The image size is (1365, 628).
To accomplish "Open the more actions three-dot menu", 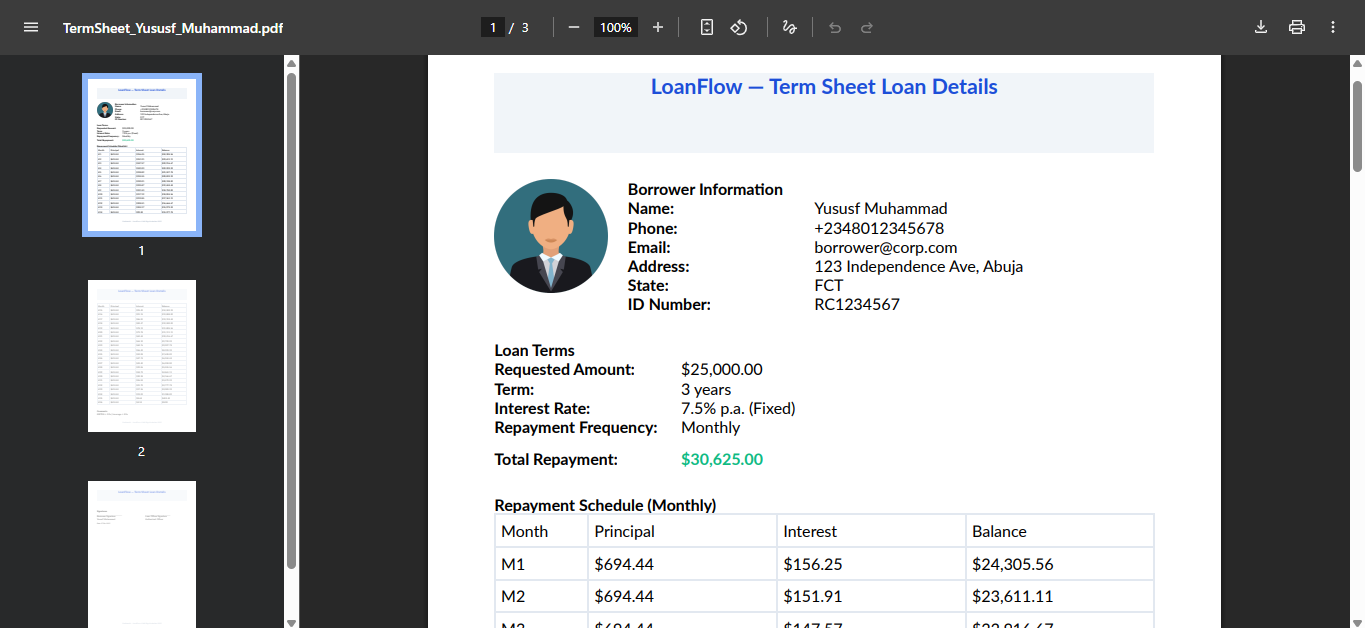I will (1333, 27).
